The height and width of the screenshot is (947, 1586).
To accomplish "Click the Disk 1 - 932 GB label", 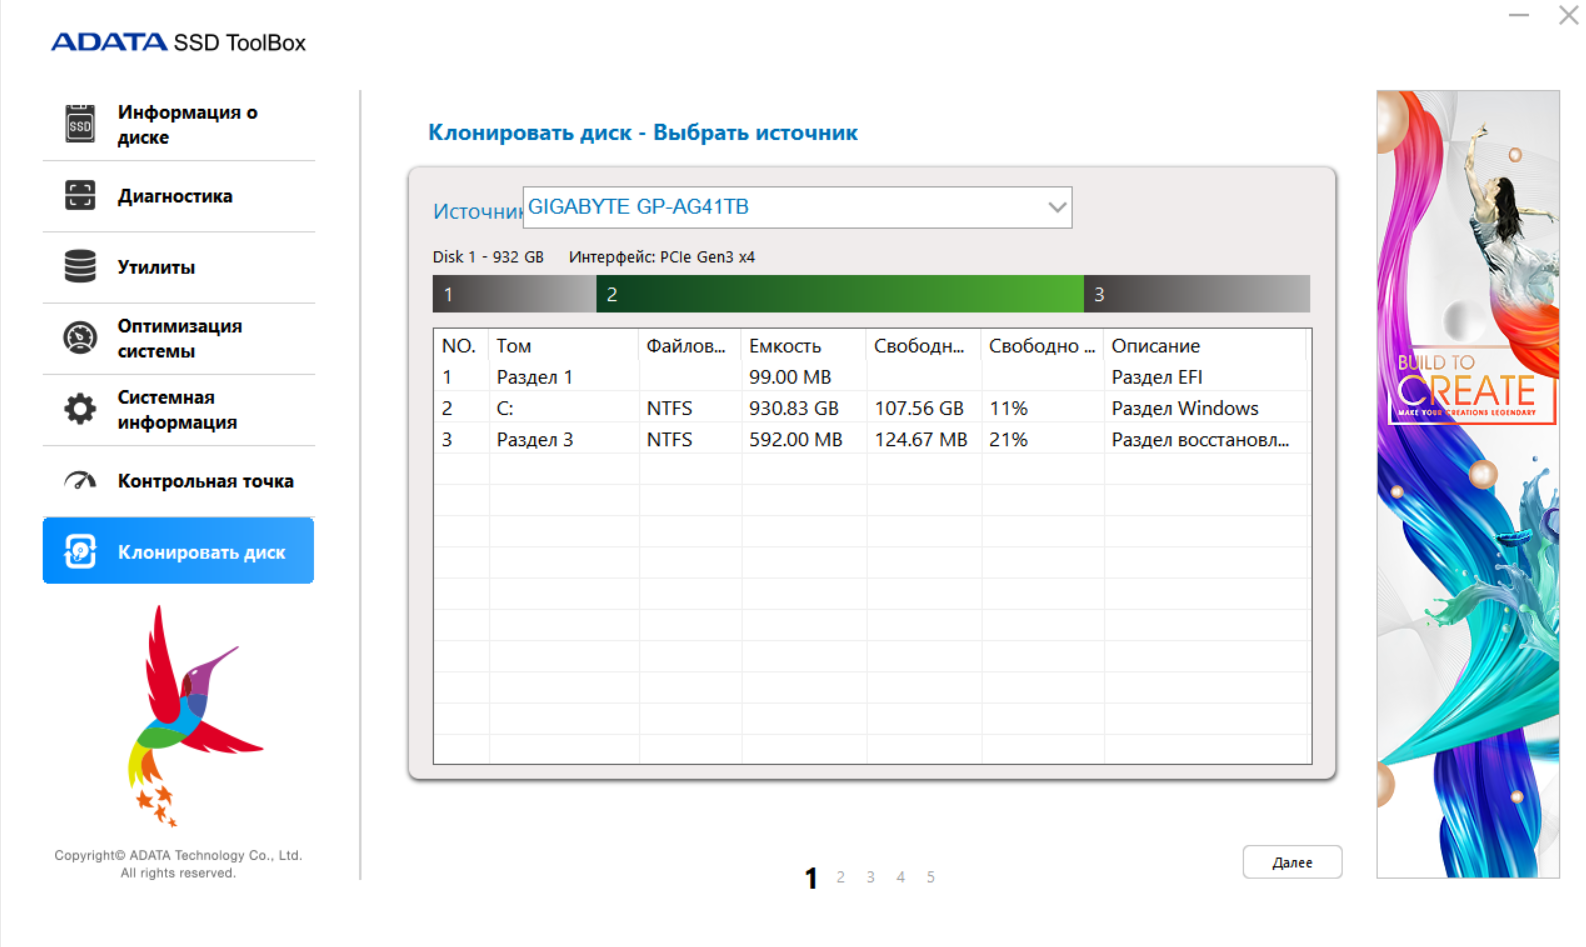I will click(488, 257).
